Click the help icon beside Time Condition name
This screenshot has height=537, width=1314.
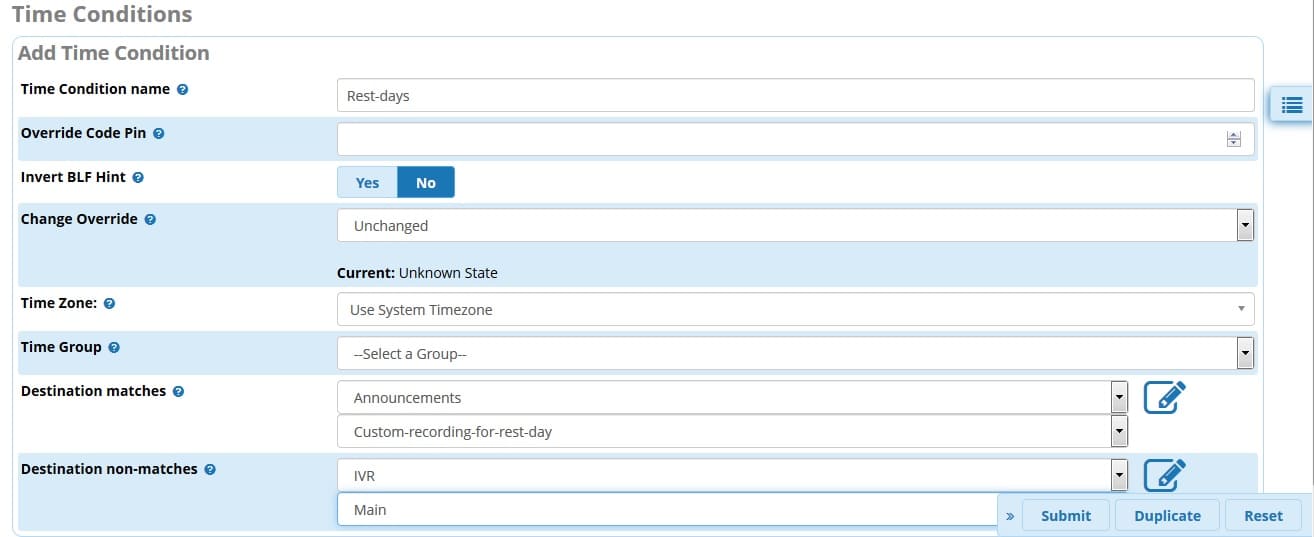pyautogui.click(x=182, y=89)
